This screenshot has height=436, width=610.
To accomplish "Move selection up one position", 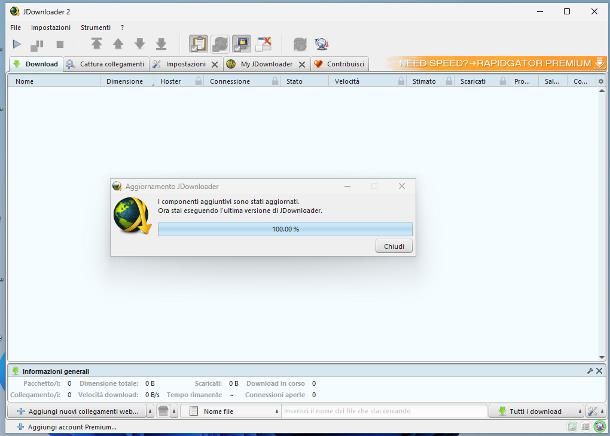I will (118, 44).
